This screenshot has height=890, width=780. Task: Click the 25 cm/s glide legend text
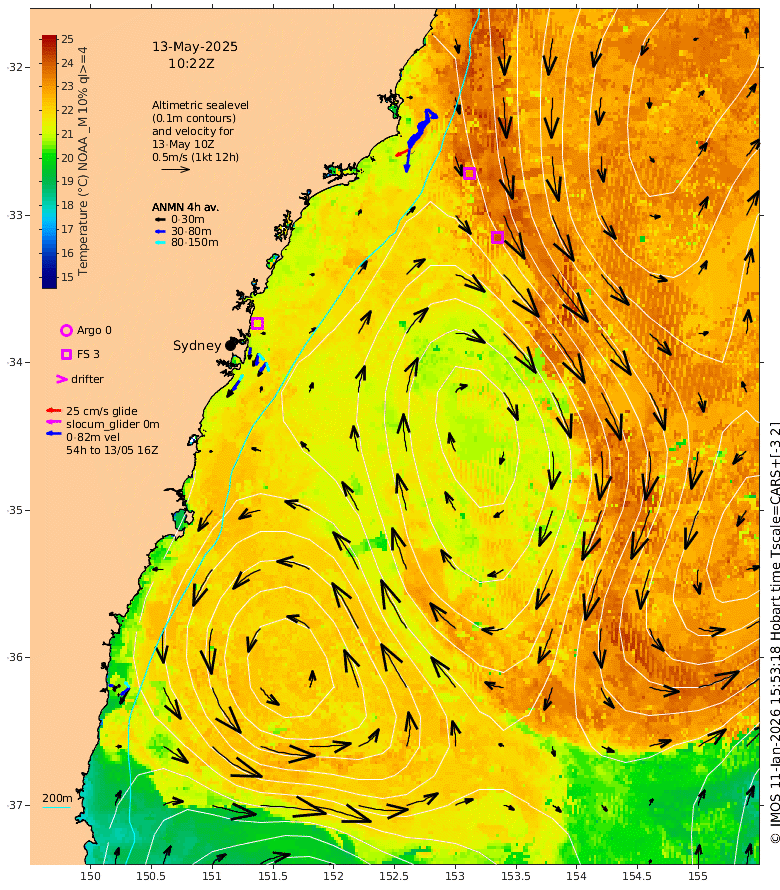[x=102, y=411]
